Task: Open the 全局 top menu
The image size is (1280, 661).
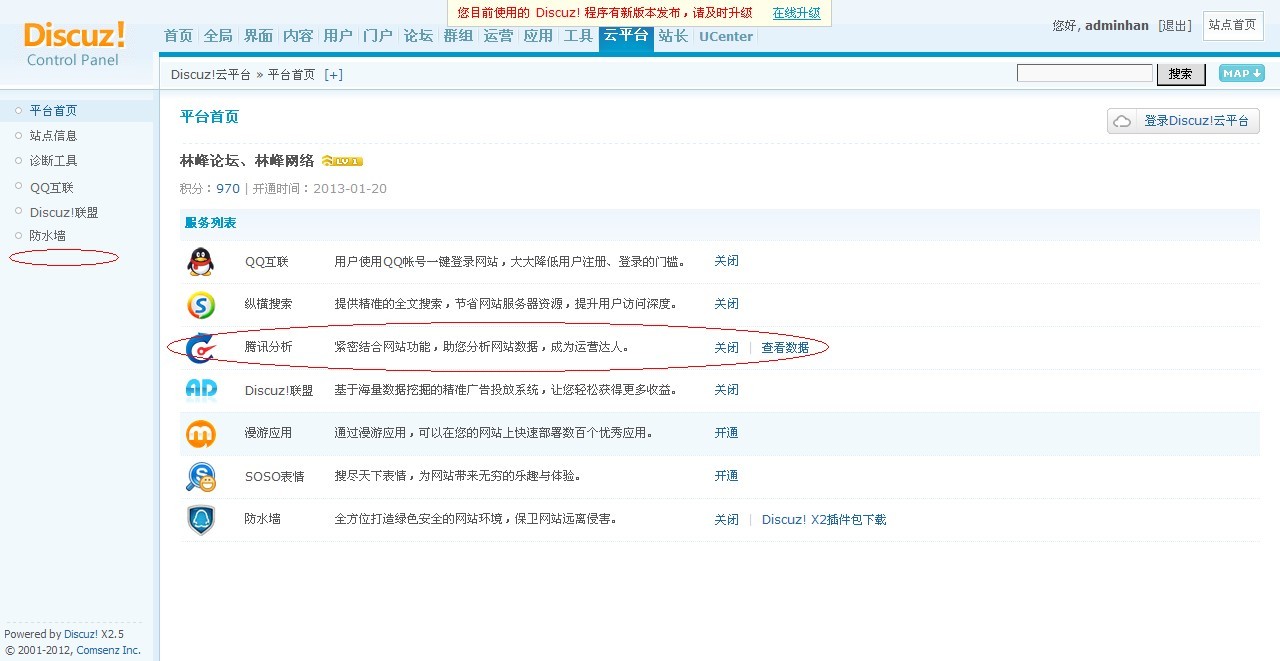Action: [218, 36]
